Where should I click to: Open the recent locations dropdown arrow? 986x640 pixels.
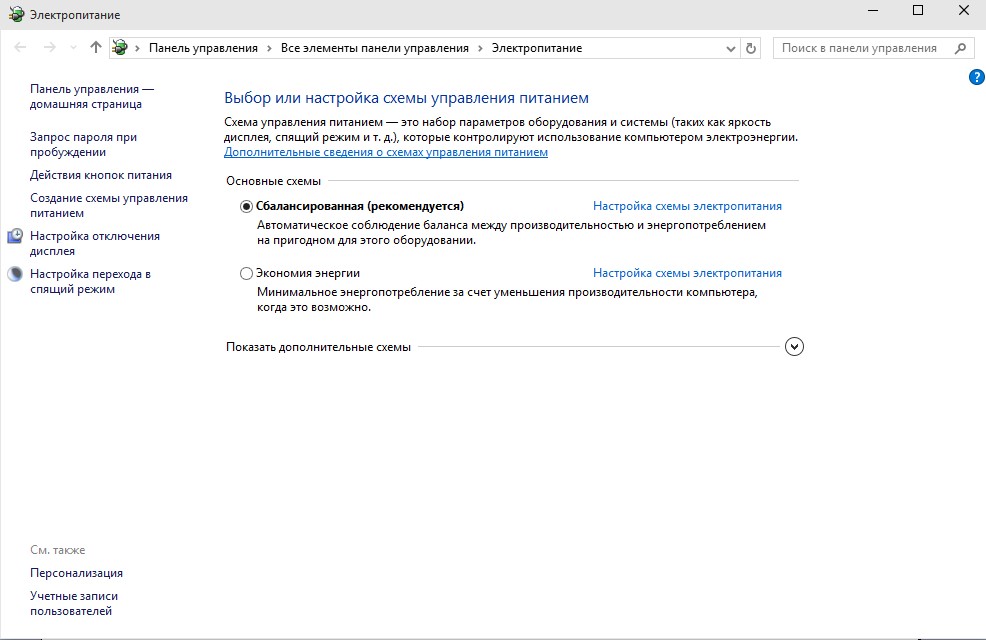[x=73, y=48]
